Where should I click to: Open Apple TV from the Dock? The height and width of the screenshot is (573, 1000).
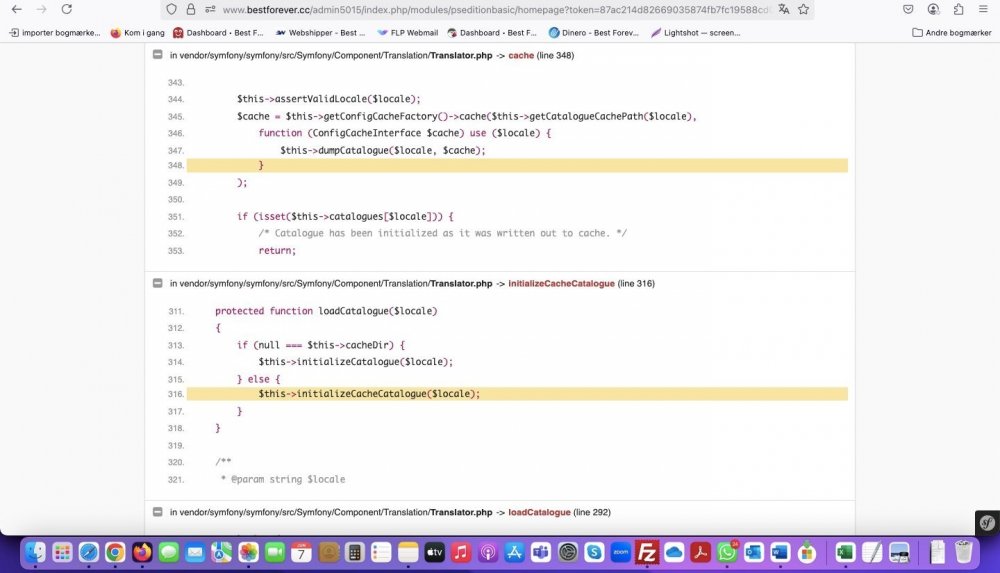(434, 552)
